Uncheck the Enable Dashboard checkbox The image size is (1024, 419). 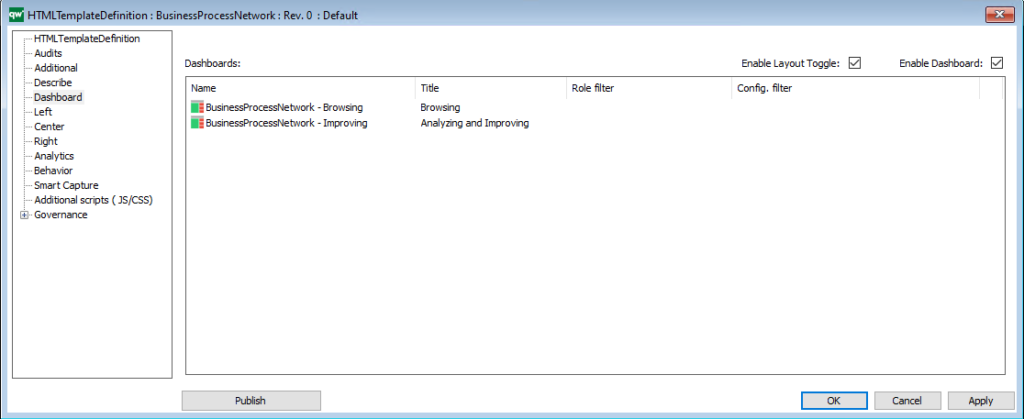[x=996, y=64]
